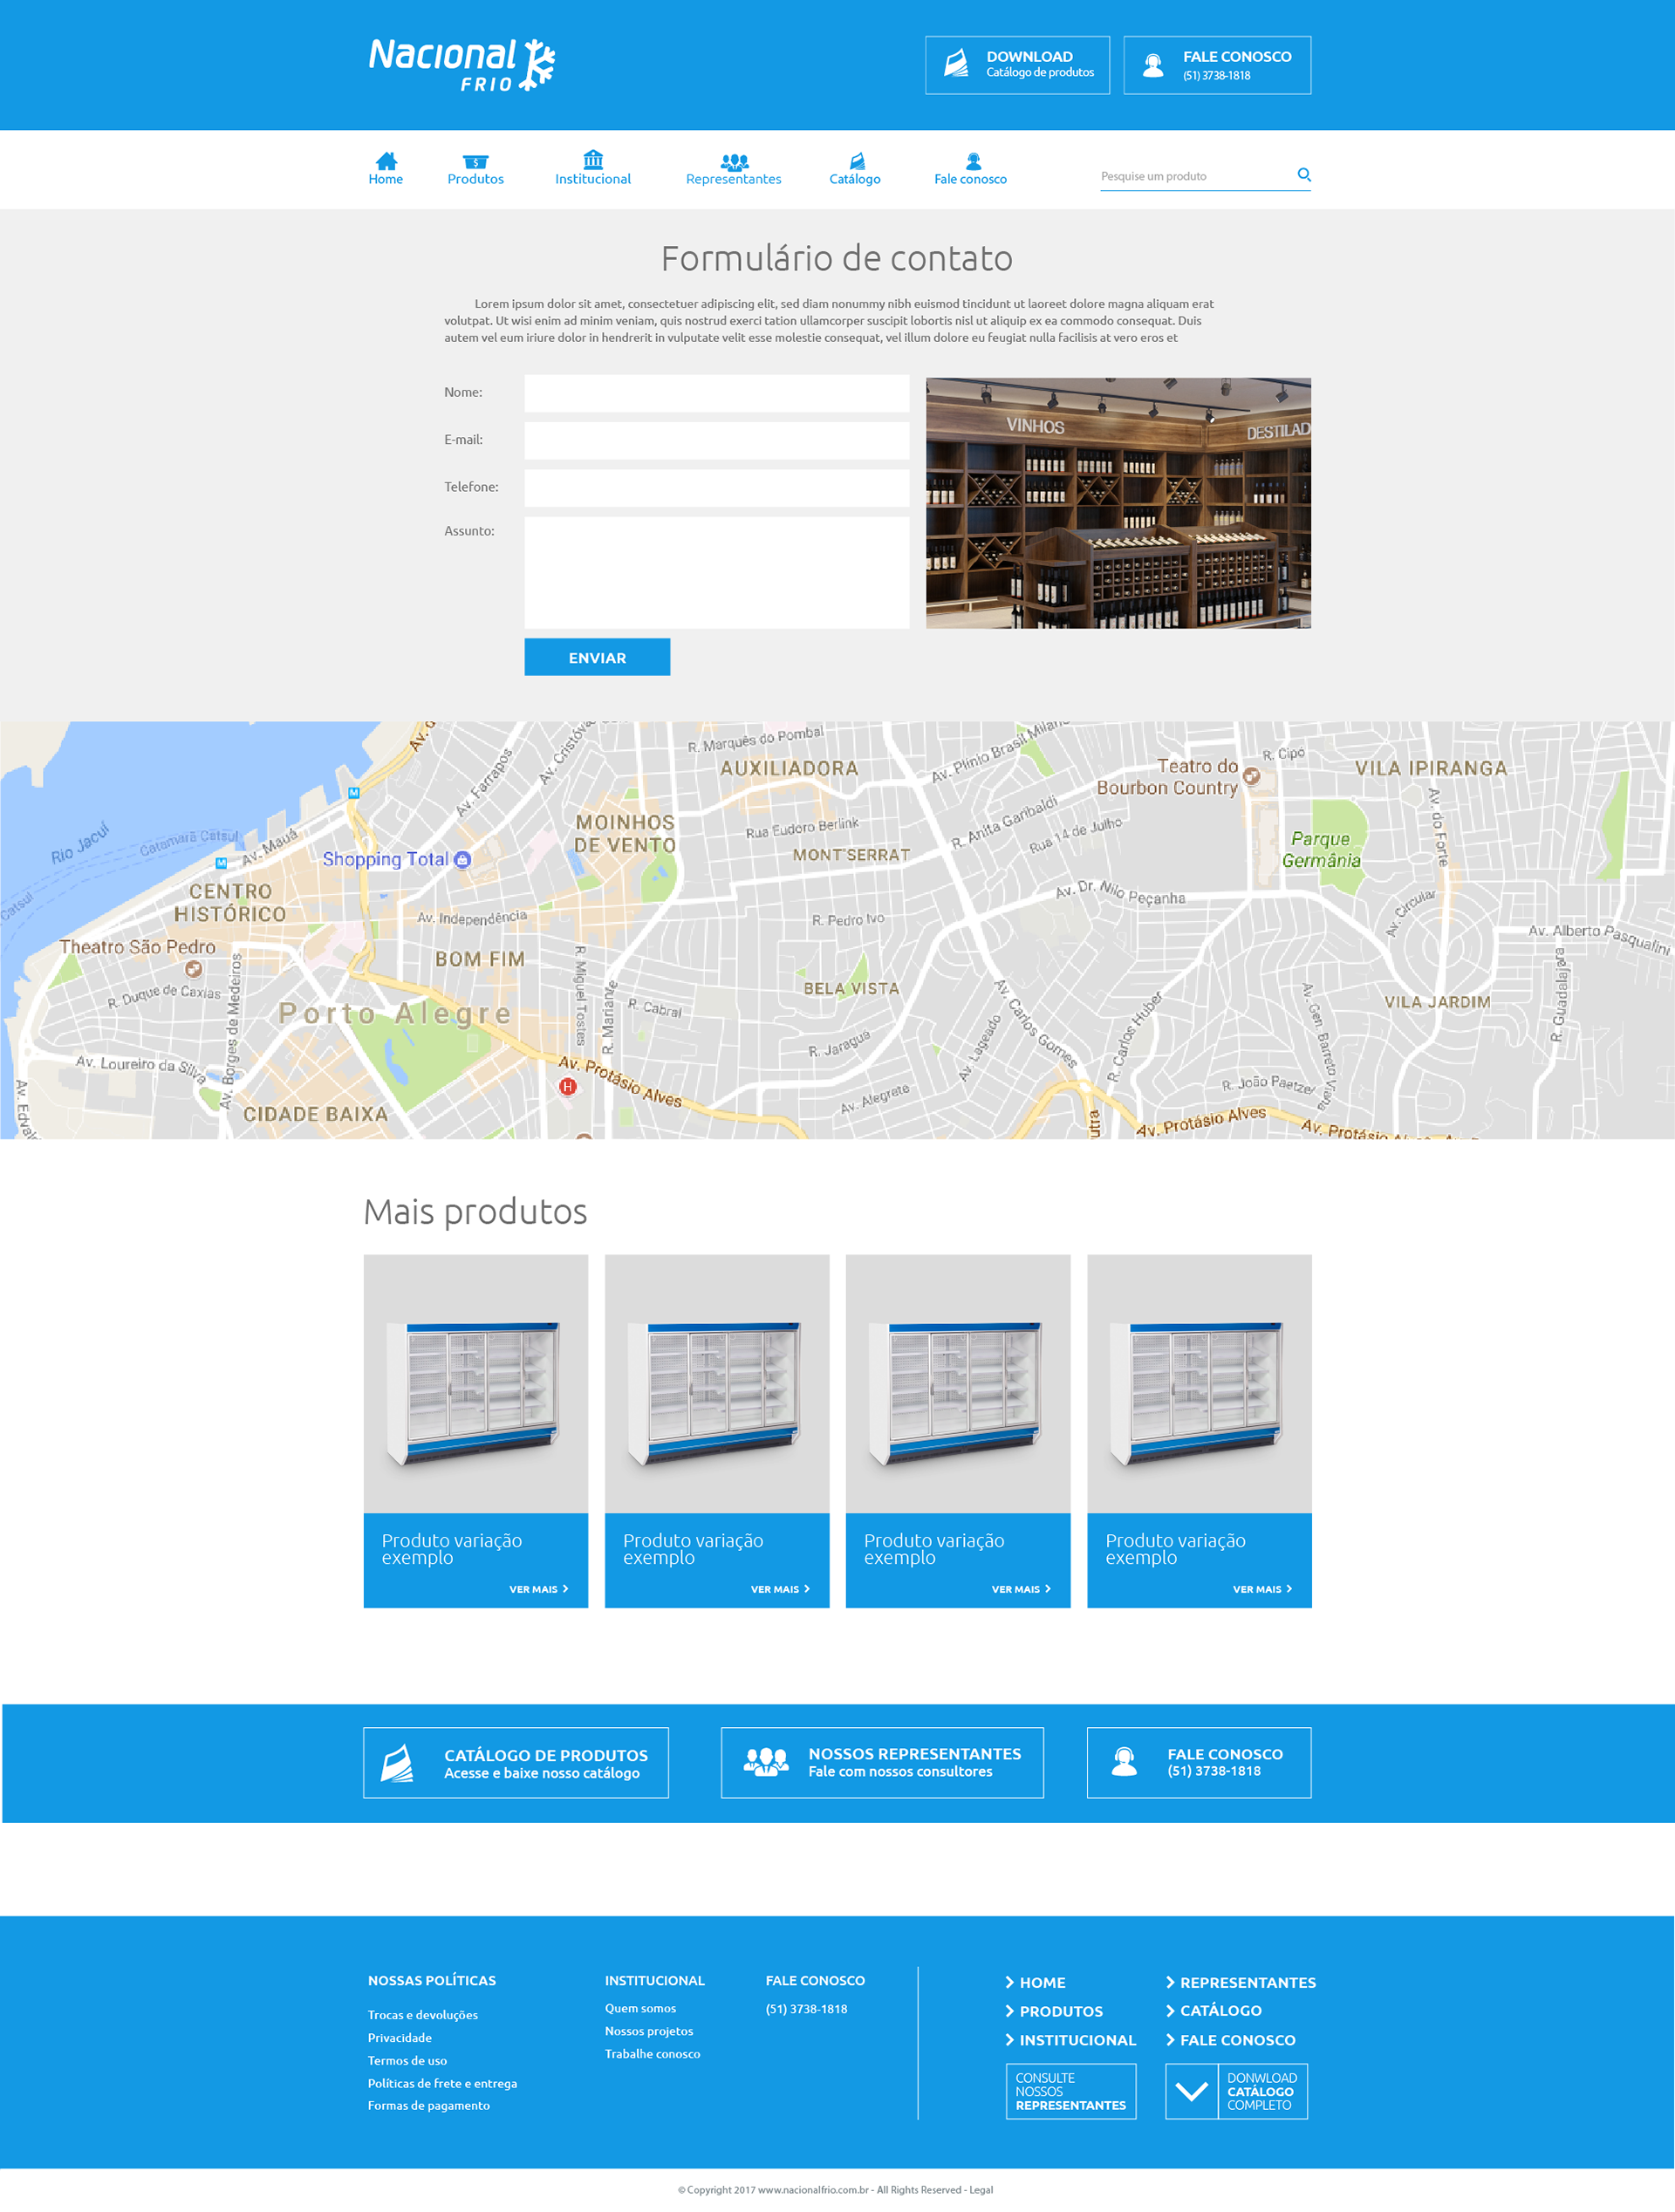Screen dimensions: 1675x2212
Task: Click the Representantes people icon
Action: 734,161
